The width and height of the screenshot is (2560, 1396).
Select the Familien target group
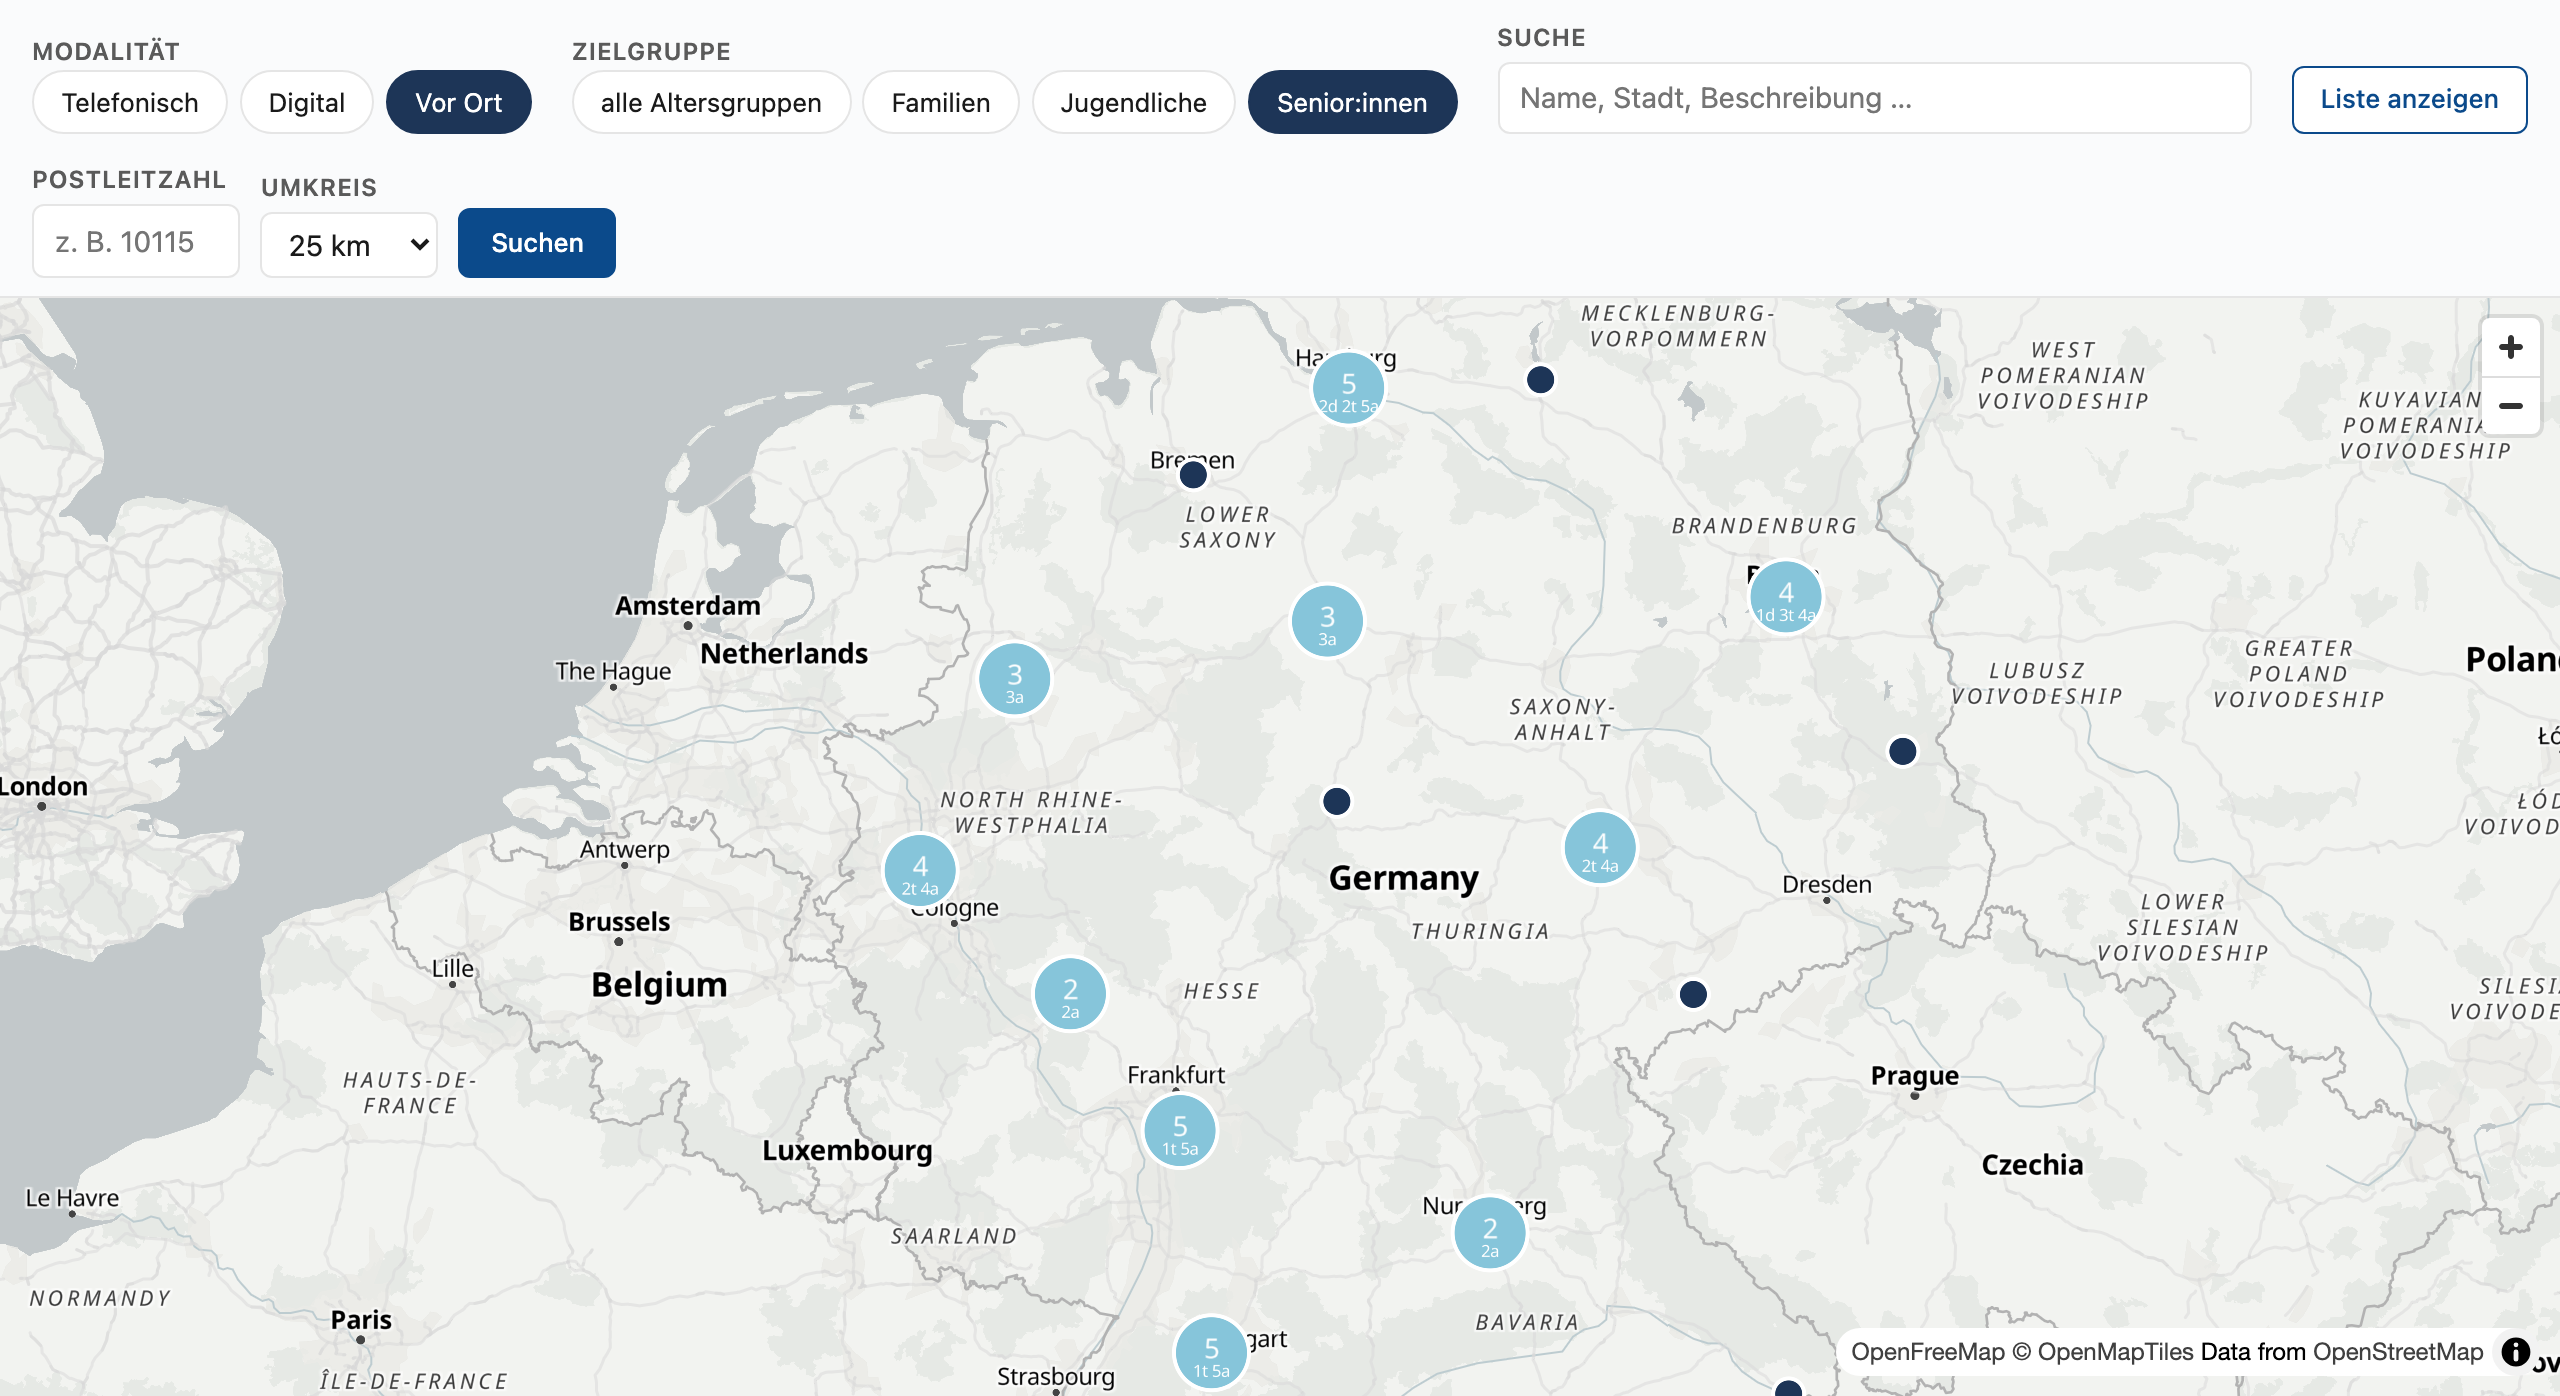tap(941, 102)
